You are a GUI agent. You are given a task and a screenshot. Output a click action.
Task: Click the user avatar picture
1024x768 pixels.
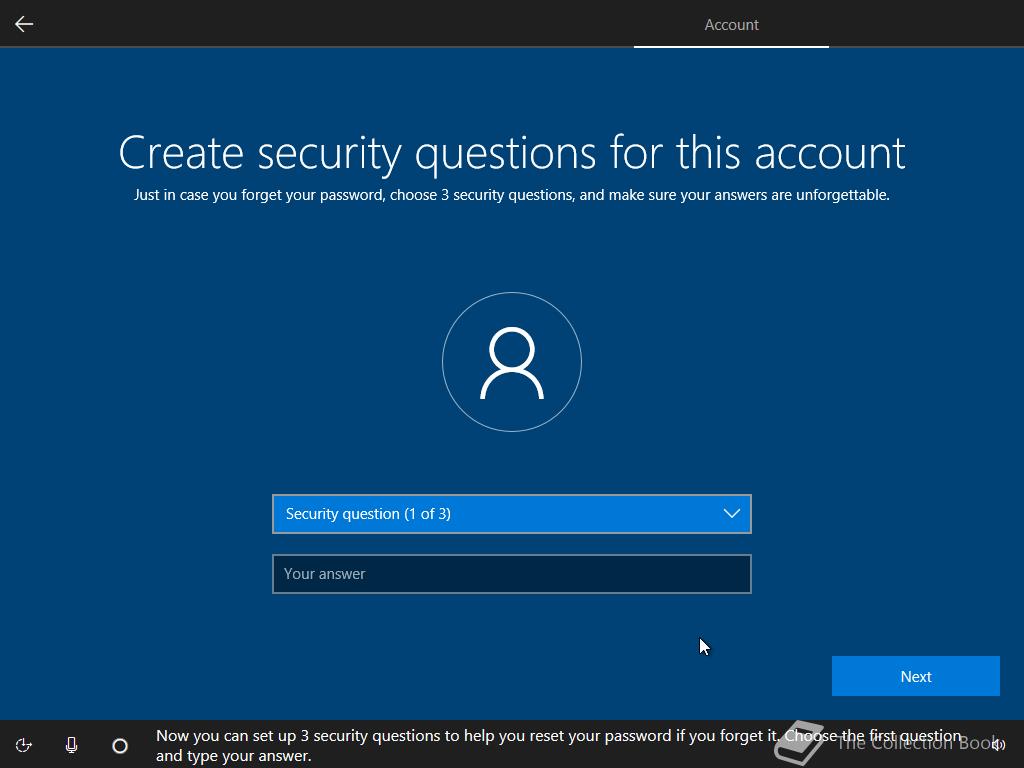[x=512, y=362]
